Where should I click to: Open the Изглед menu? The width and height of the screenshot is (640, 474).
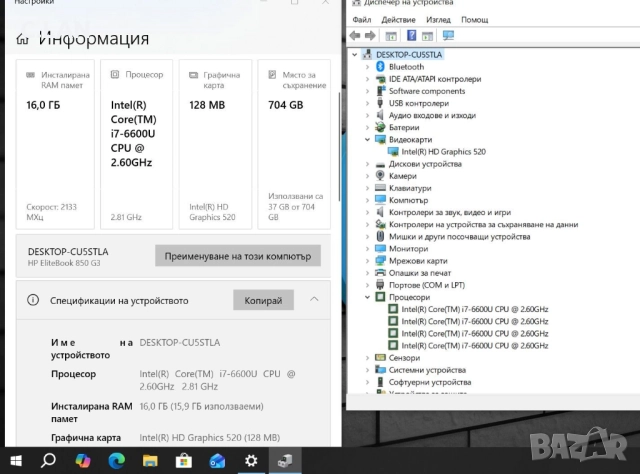coord(438,20)
